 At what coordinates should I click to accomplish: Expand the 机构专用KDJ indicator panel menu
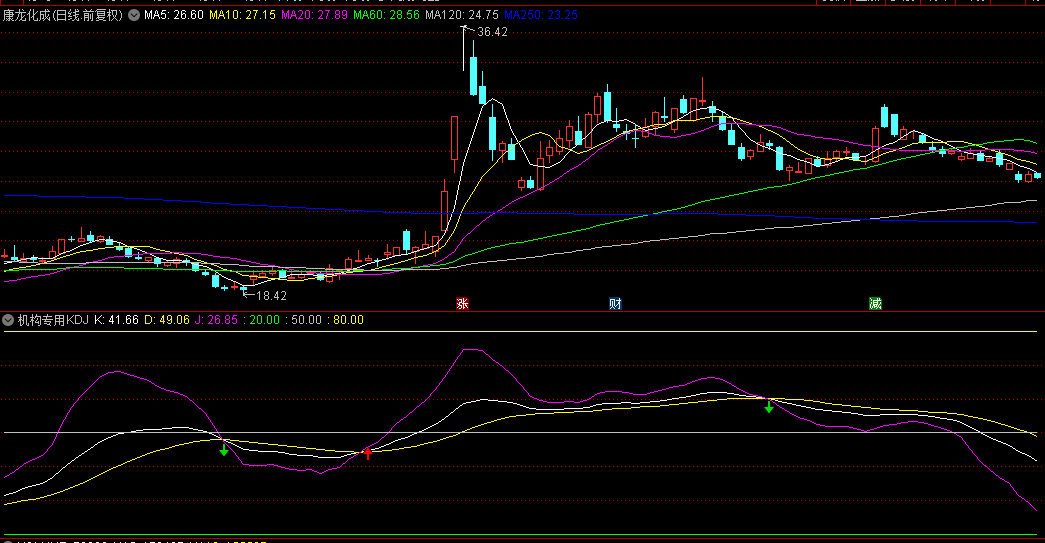(x=8, y=320)
